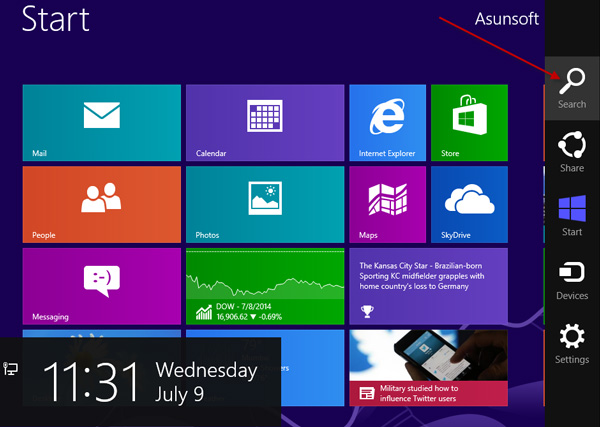Open the Settings gear charm

572,343
